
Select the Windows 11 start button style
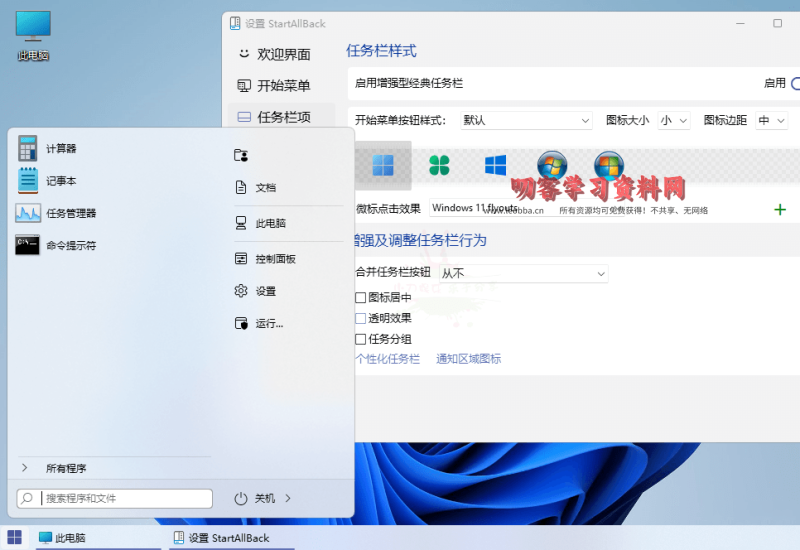pos(383,165)
